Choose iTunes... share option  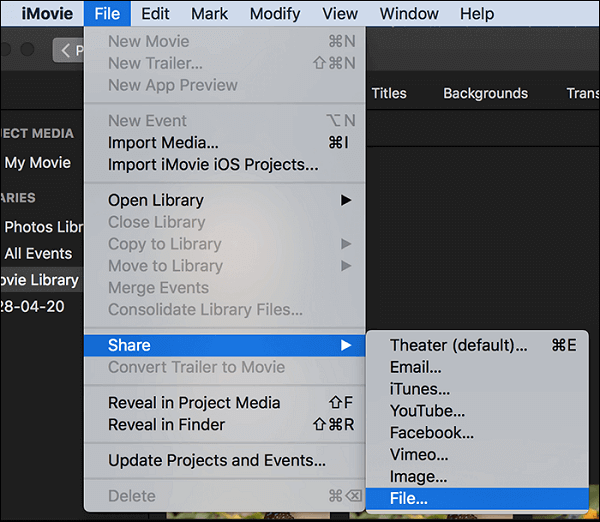click(x=419, y=389)
